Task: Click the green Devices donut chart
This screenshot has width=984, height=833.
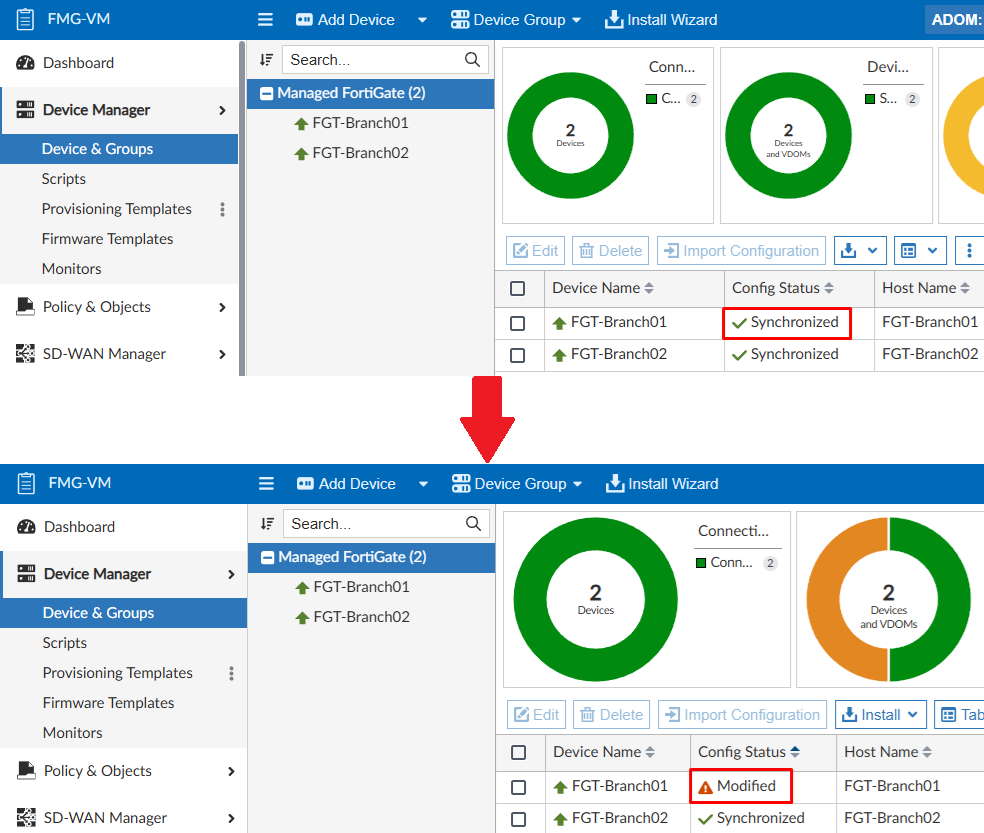Action: click(x=570, y=135)
